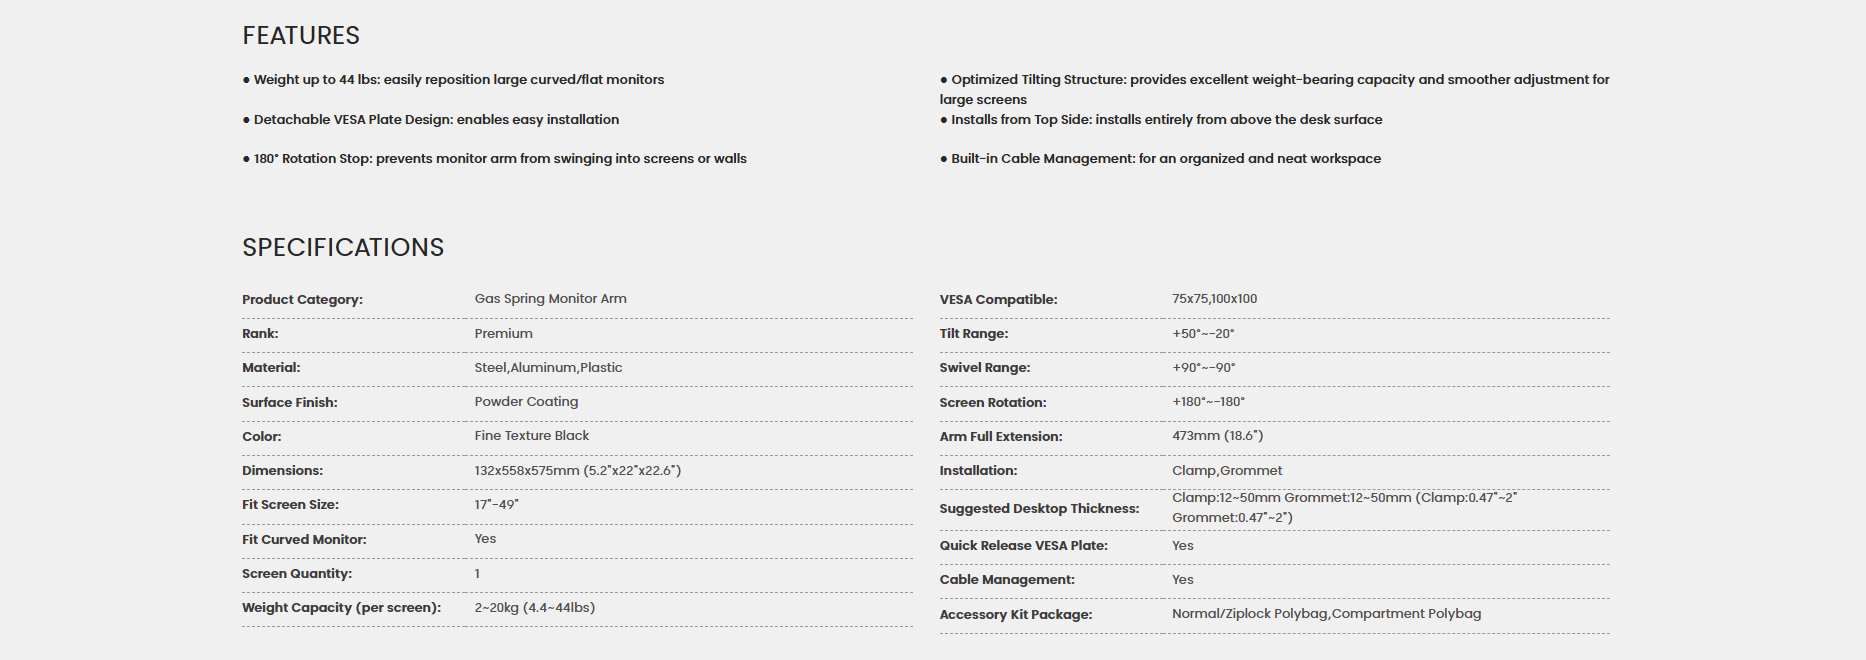
Task: Click the Product Category label
Action: [302, 300]
